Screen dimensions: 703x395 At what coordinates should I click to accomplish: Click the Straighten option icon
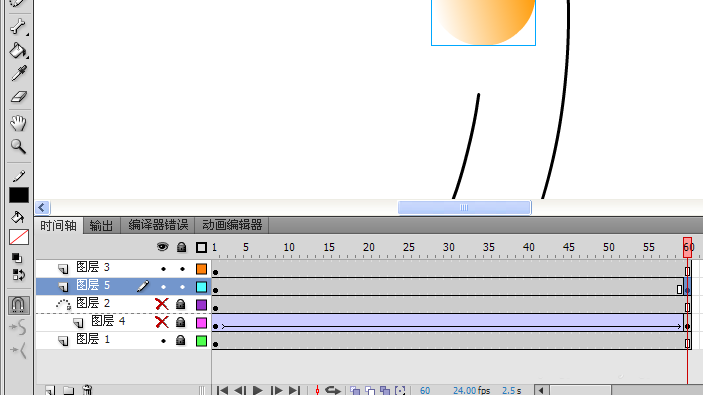click(x=18, y=350)
